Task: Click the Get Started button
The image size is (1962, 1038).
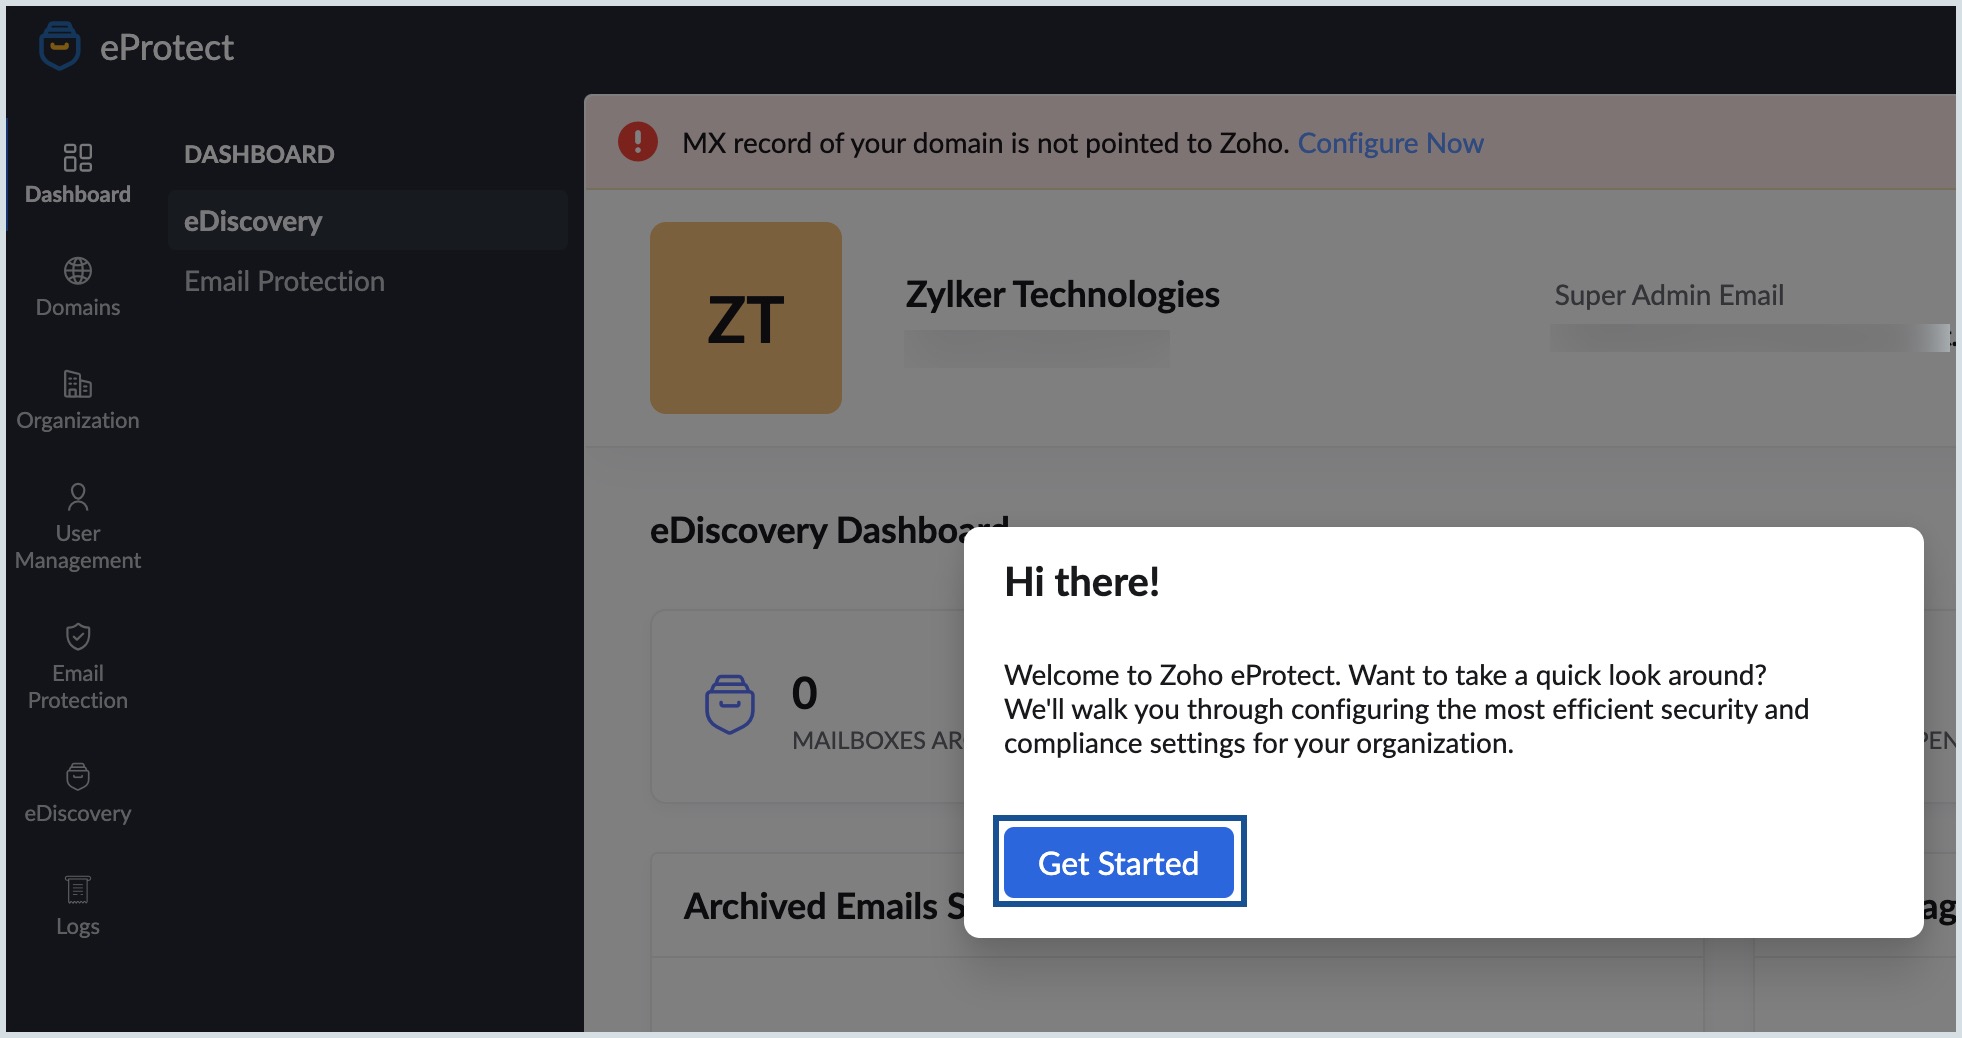Action: 1119,862
